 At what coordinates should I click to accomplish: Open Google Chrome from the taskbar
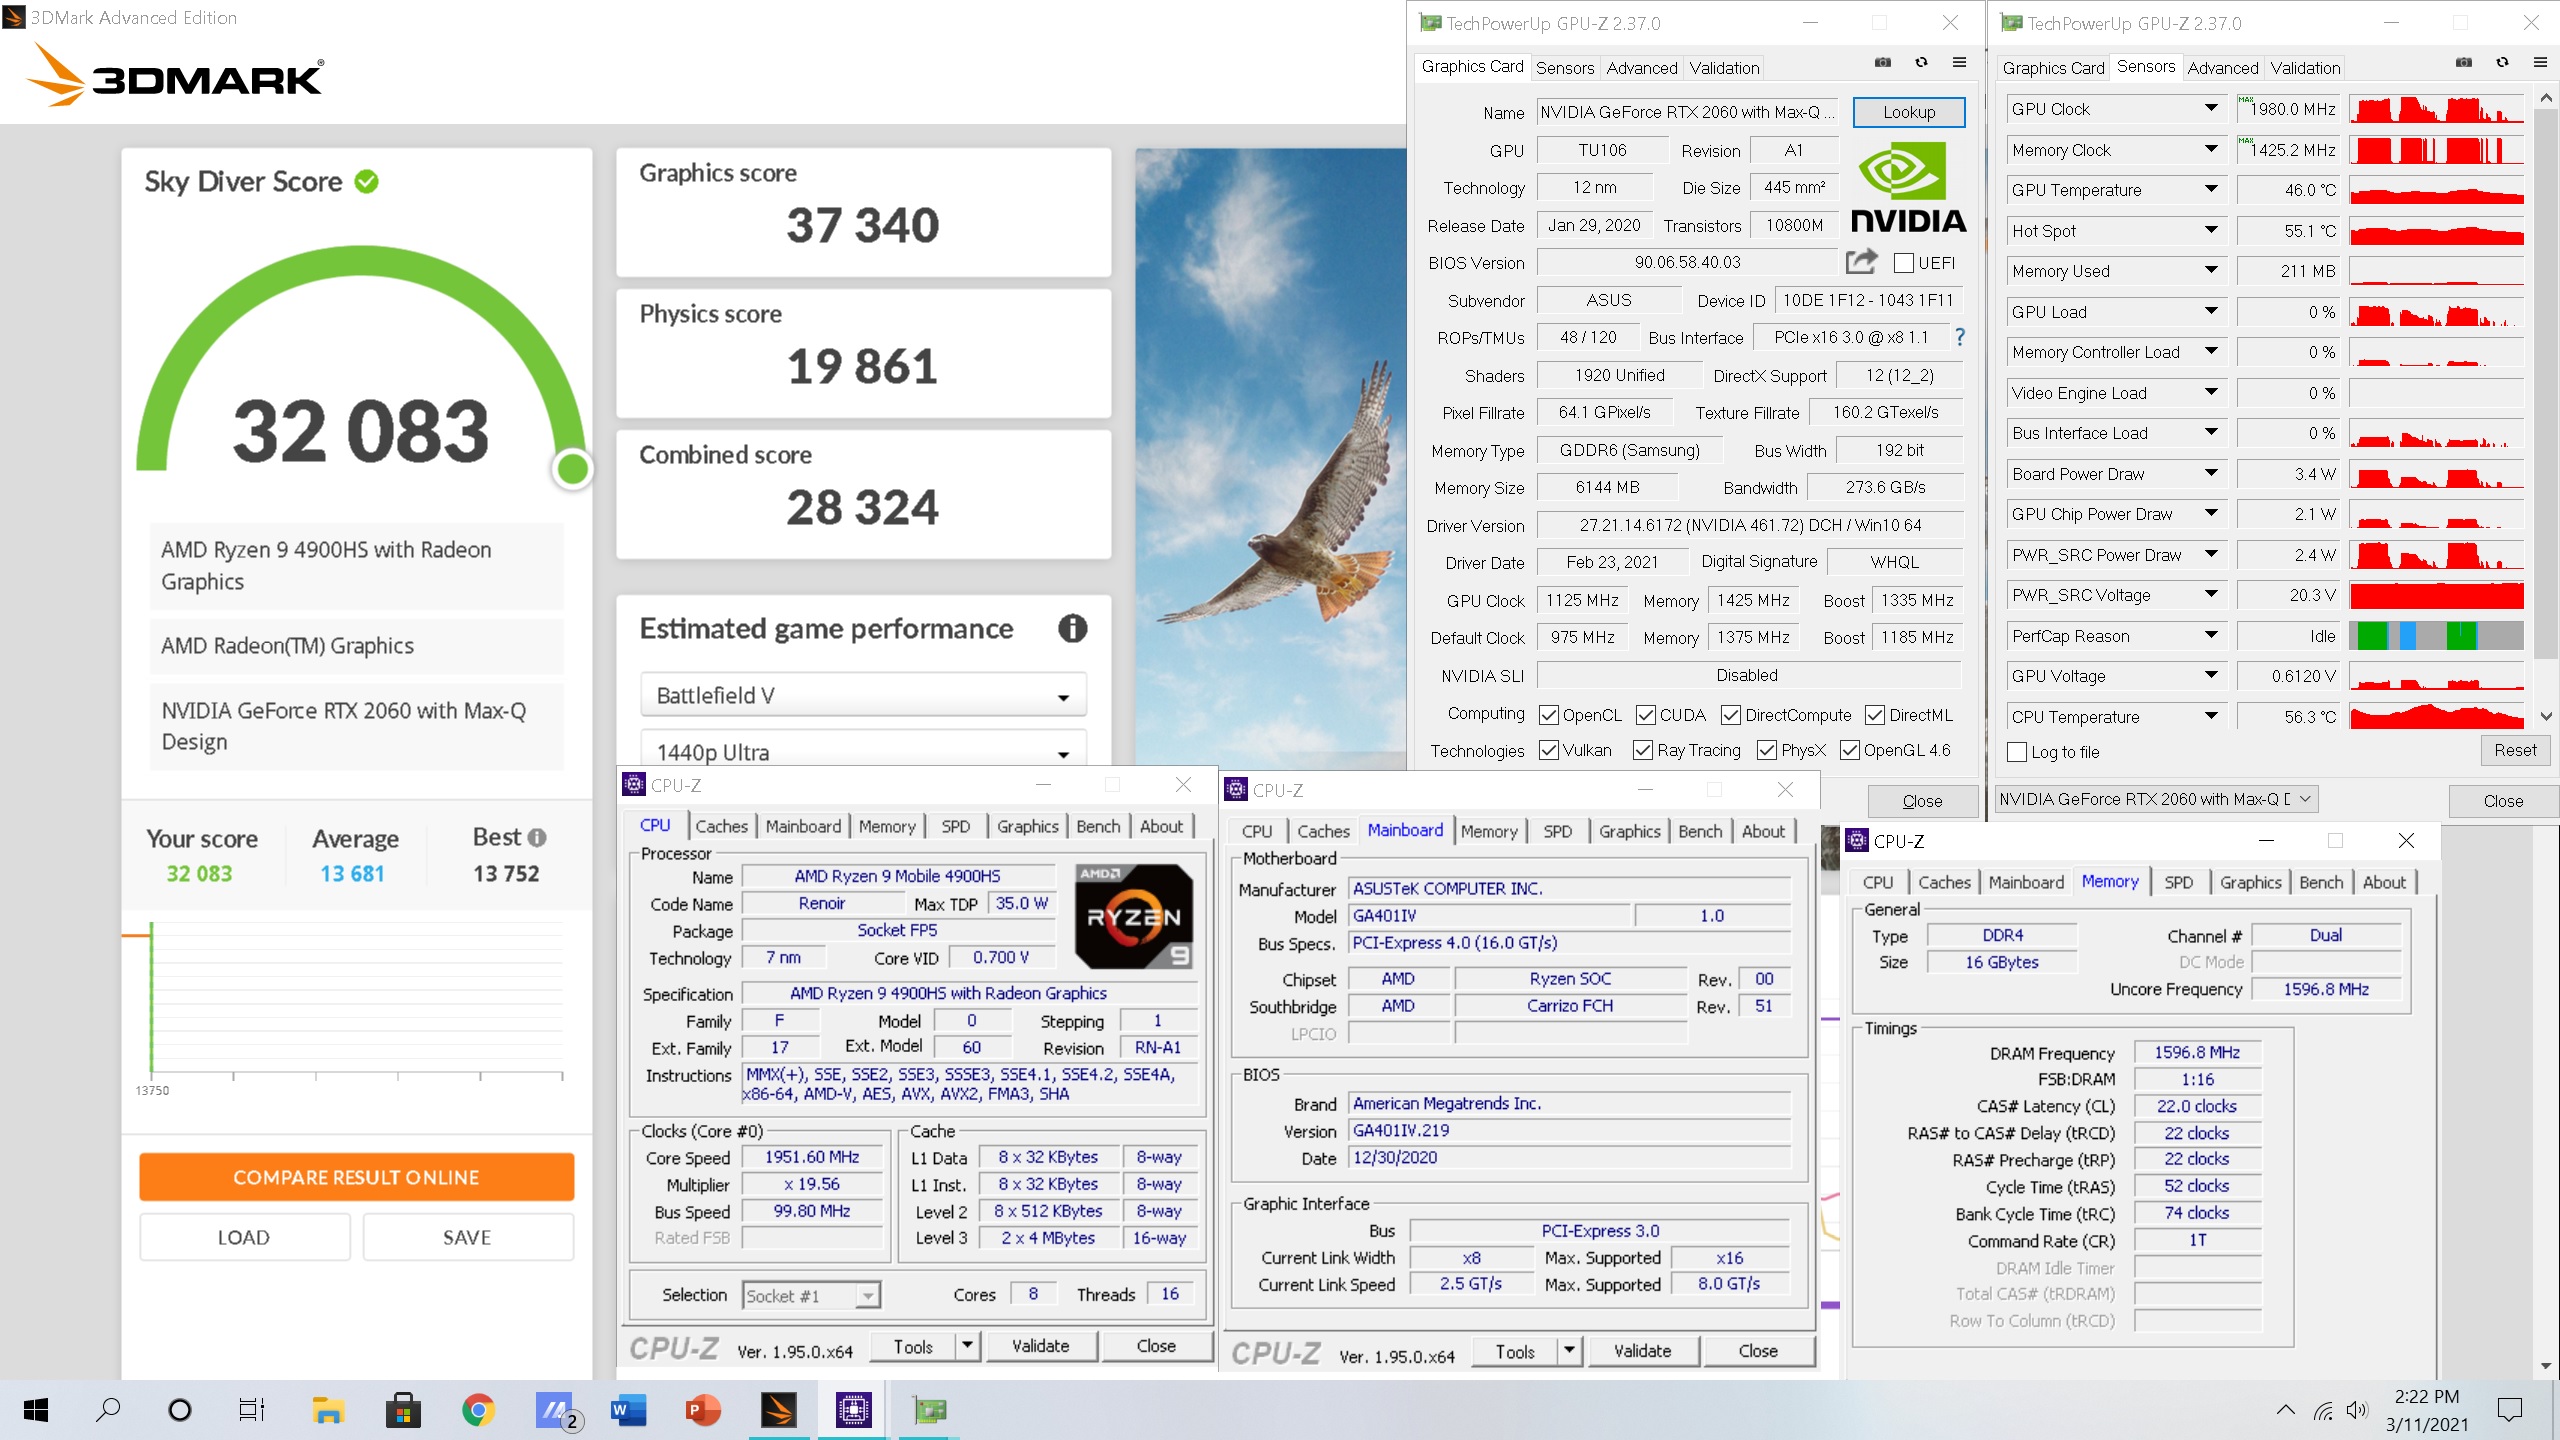(x=478, y=1410)
